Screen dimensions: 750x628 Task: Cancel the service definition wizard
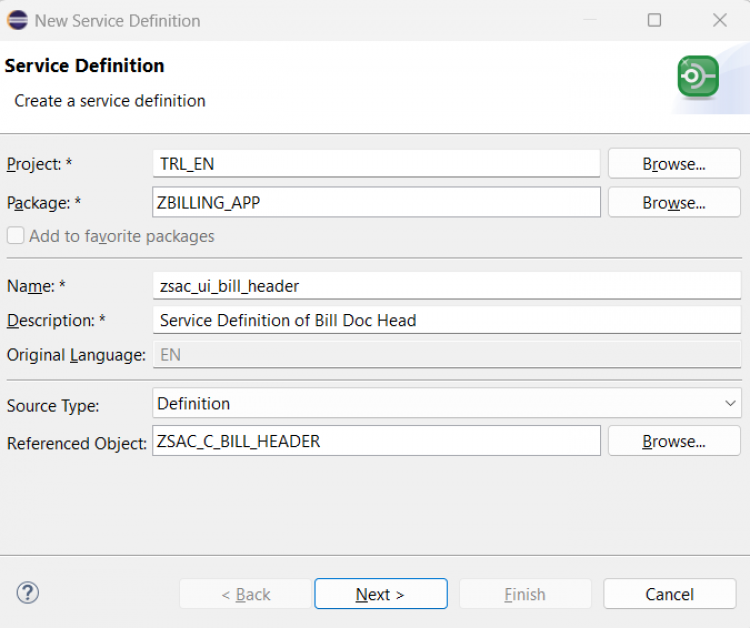(669, 594)
